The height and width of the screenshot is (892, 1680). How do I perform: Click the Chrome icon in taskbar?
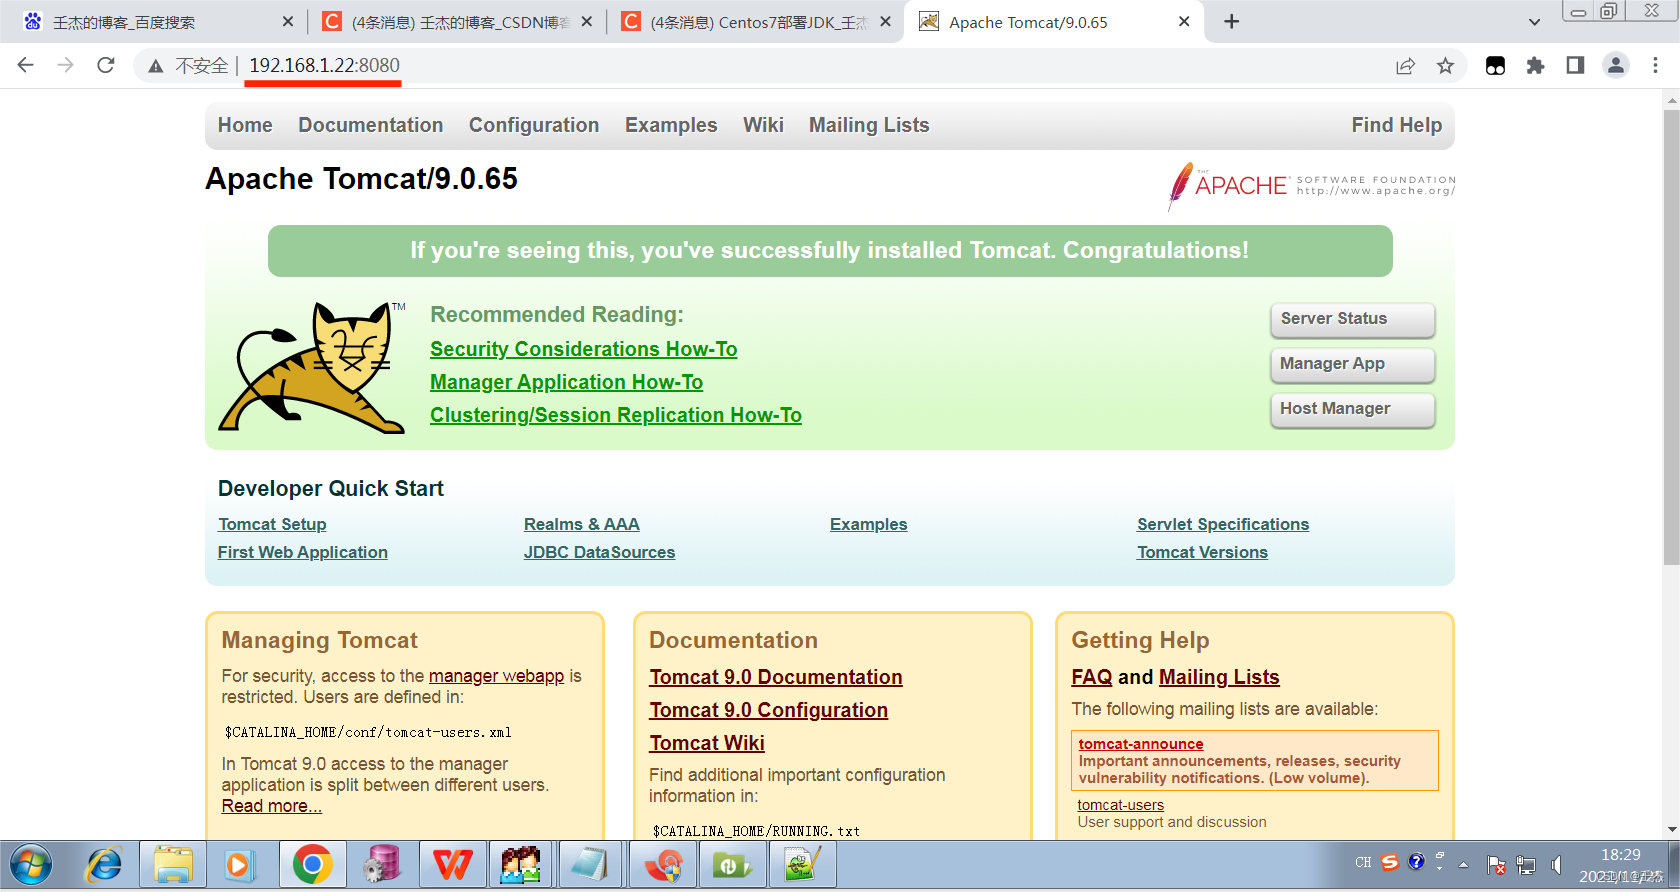pos(312,865)
